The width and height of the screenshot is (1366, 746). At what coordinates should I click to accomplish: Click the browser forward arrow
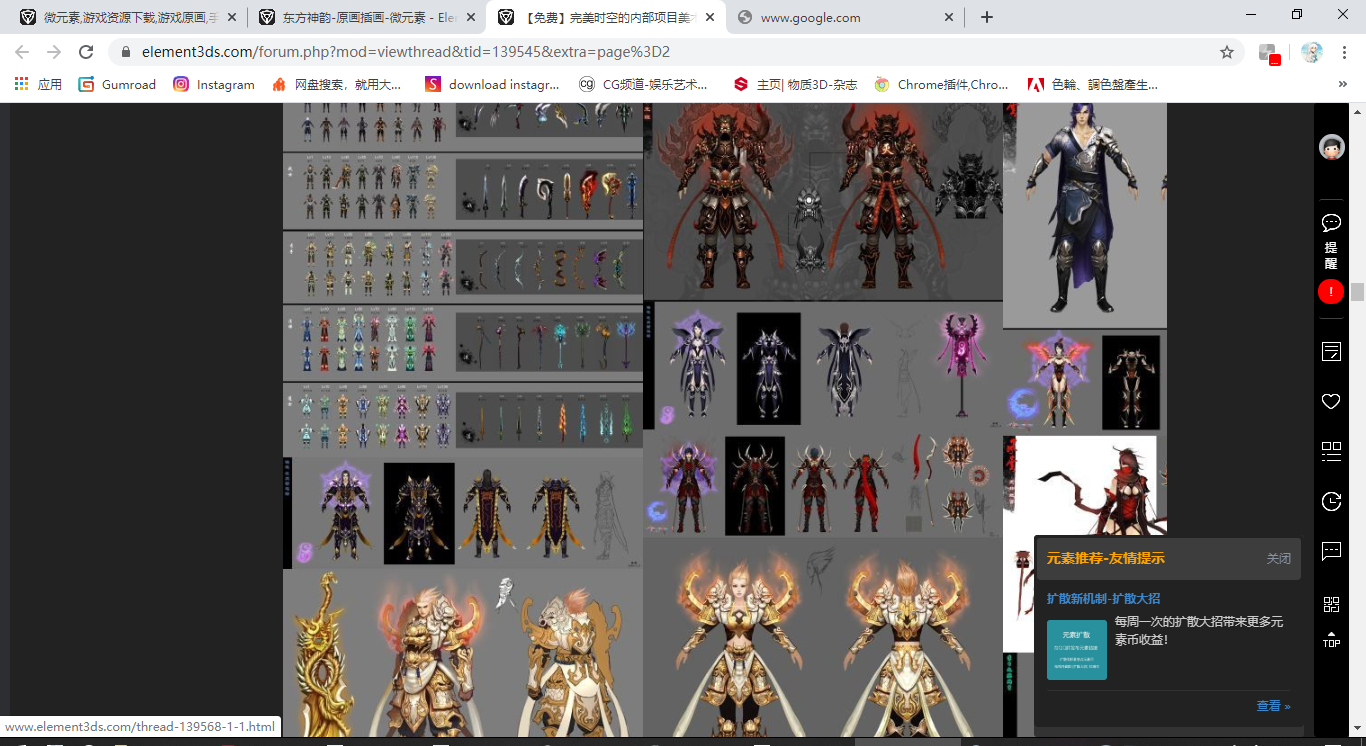(x=54, y=52)
